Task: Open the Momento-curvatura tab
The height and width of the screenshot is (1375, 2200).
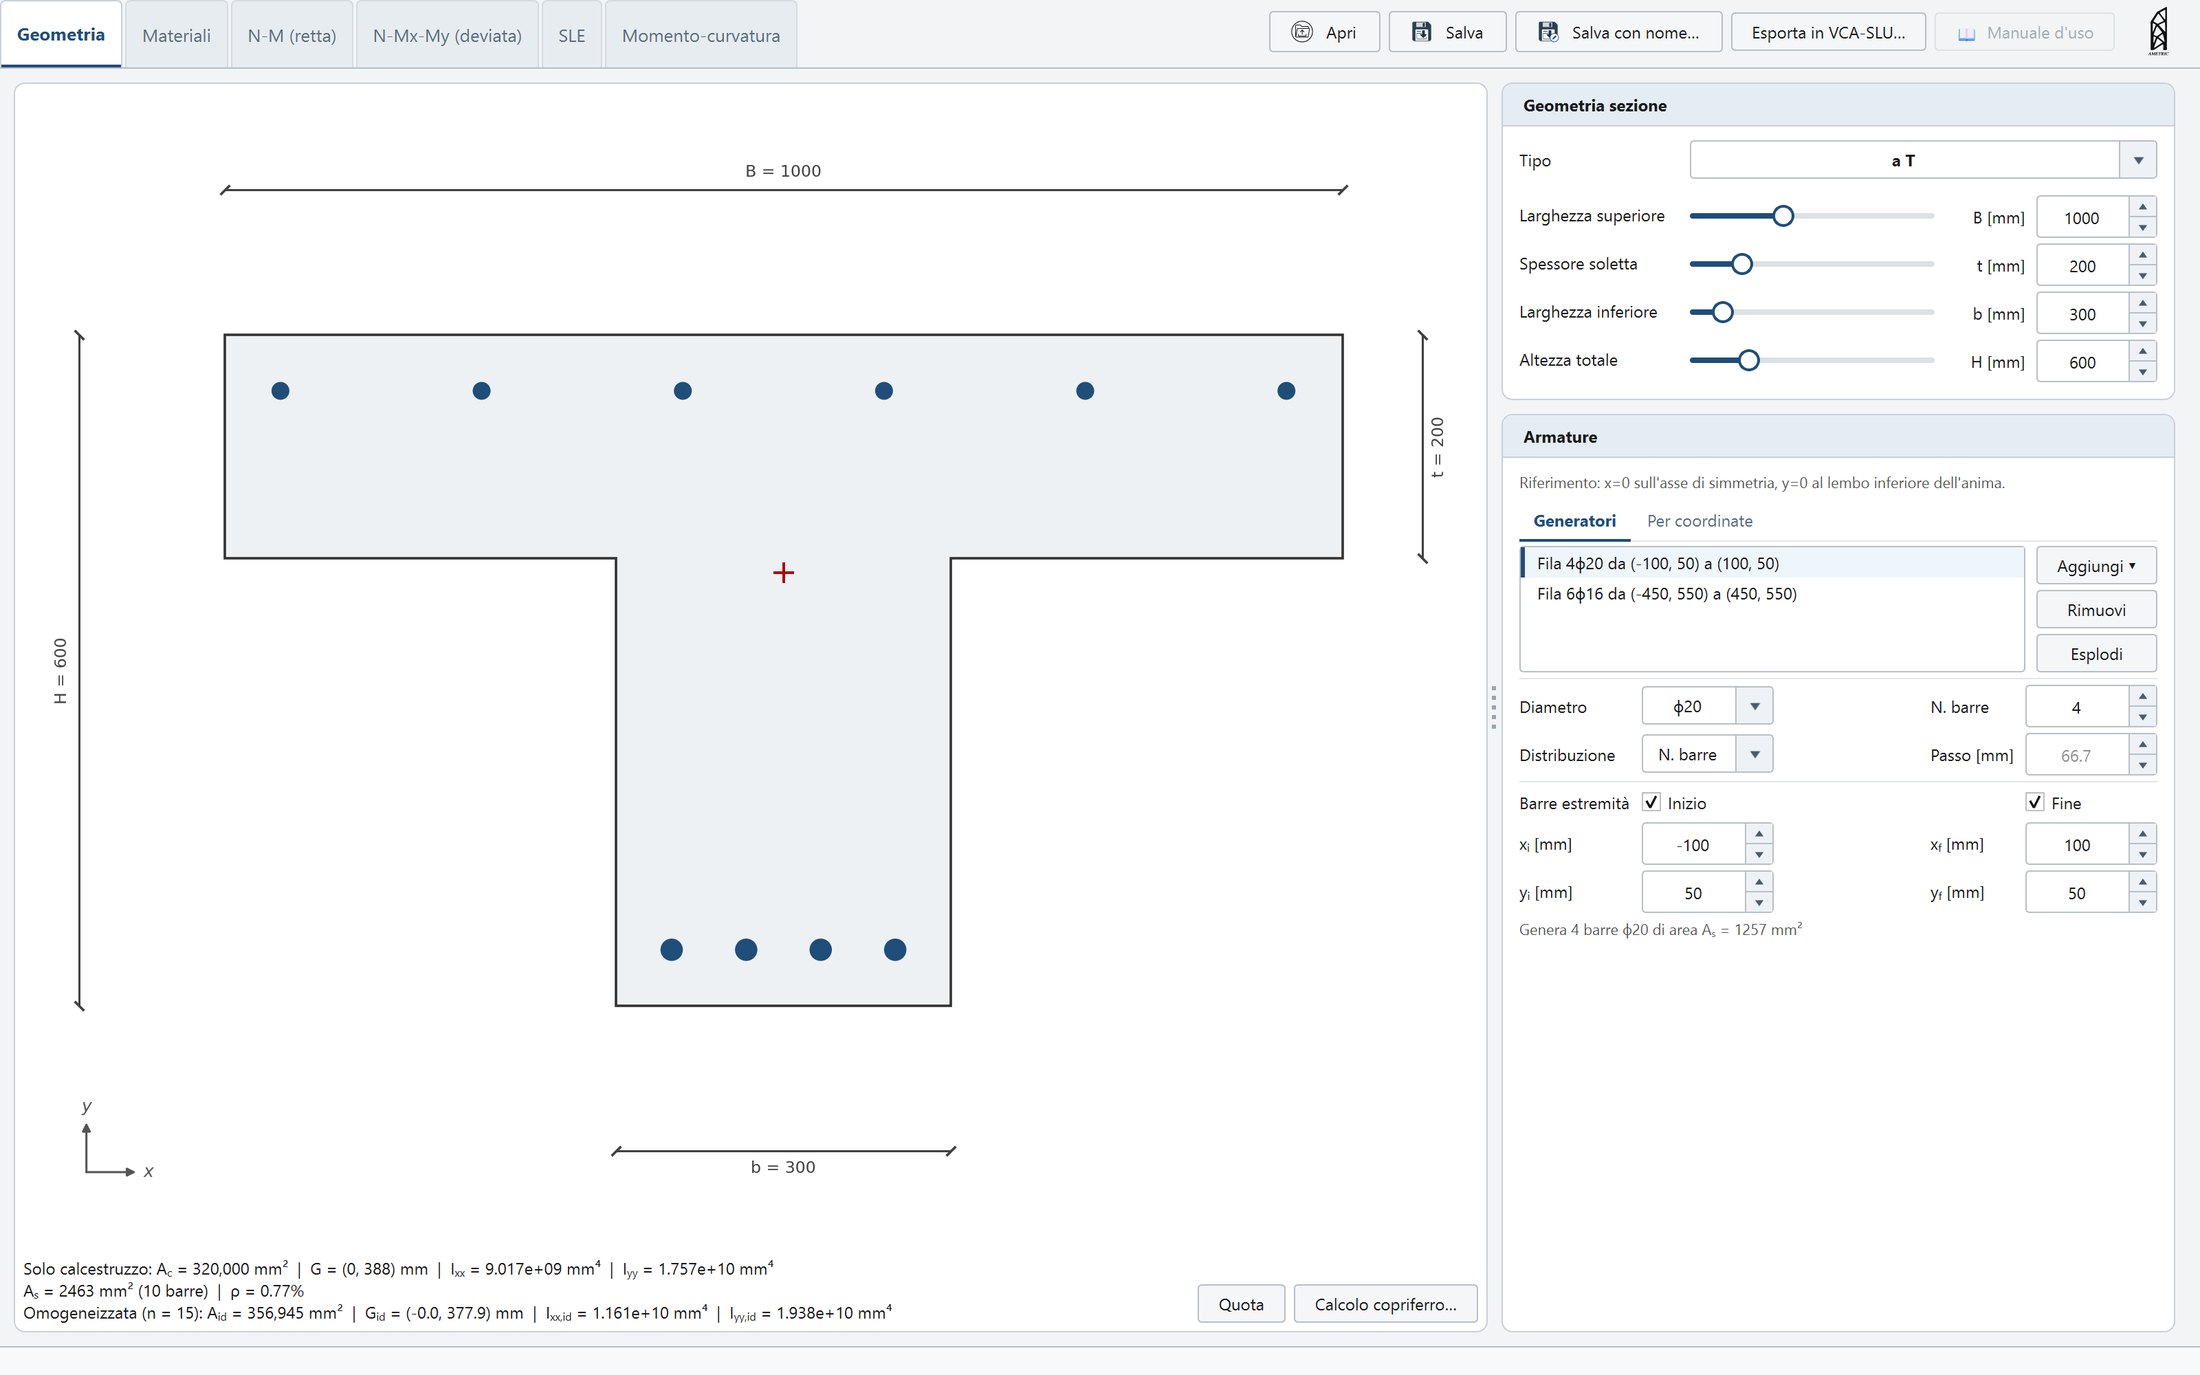Action: (700, 35)
